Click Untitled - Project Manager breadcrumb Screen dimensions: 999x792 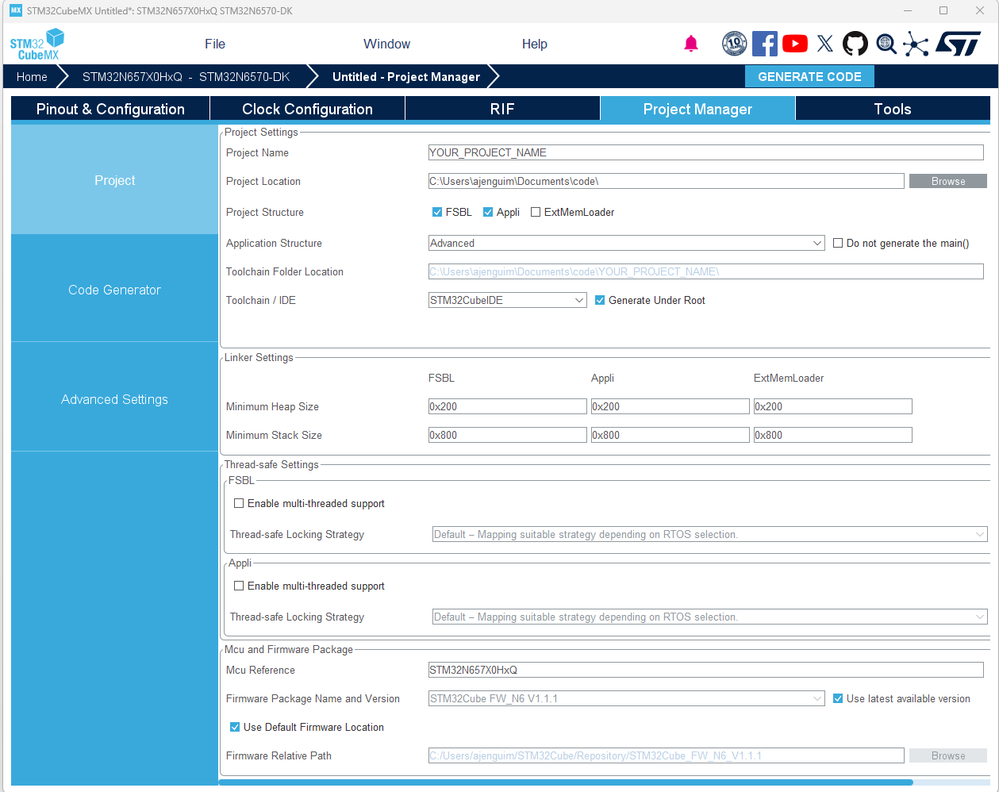pyautogui.click(x=406, y=76)
